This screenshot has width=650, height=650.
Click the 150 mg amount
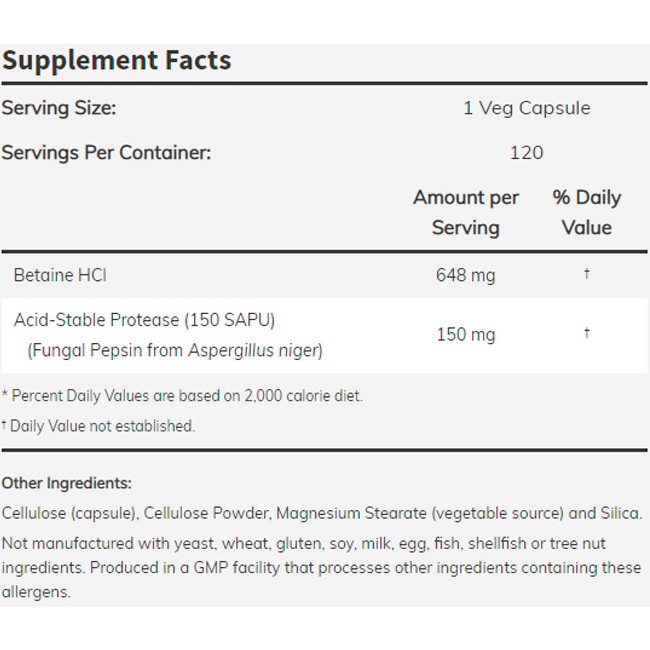(466, 335)
